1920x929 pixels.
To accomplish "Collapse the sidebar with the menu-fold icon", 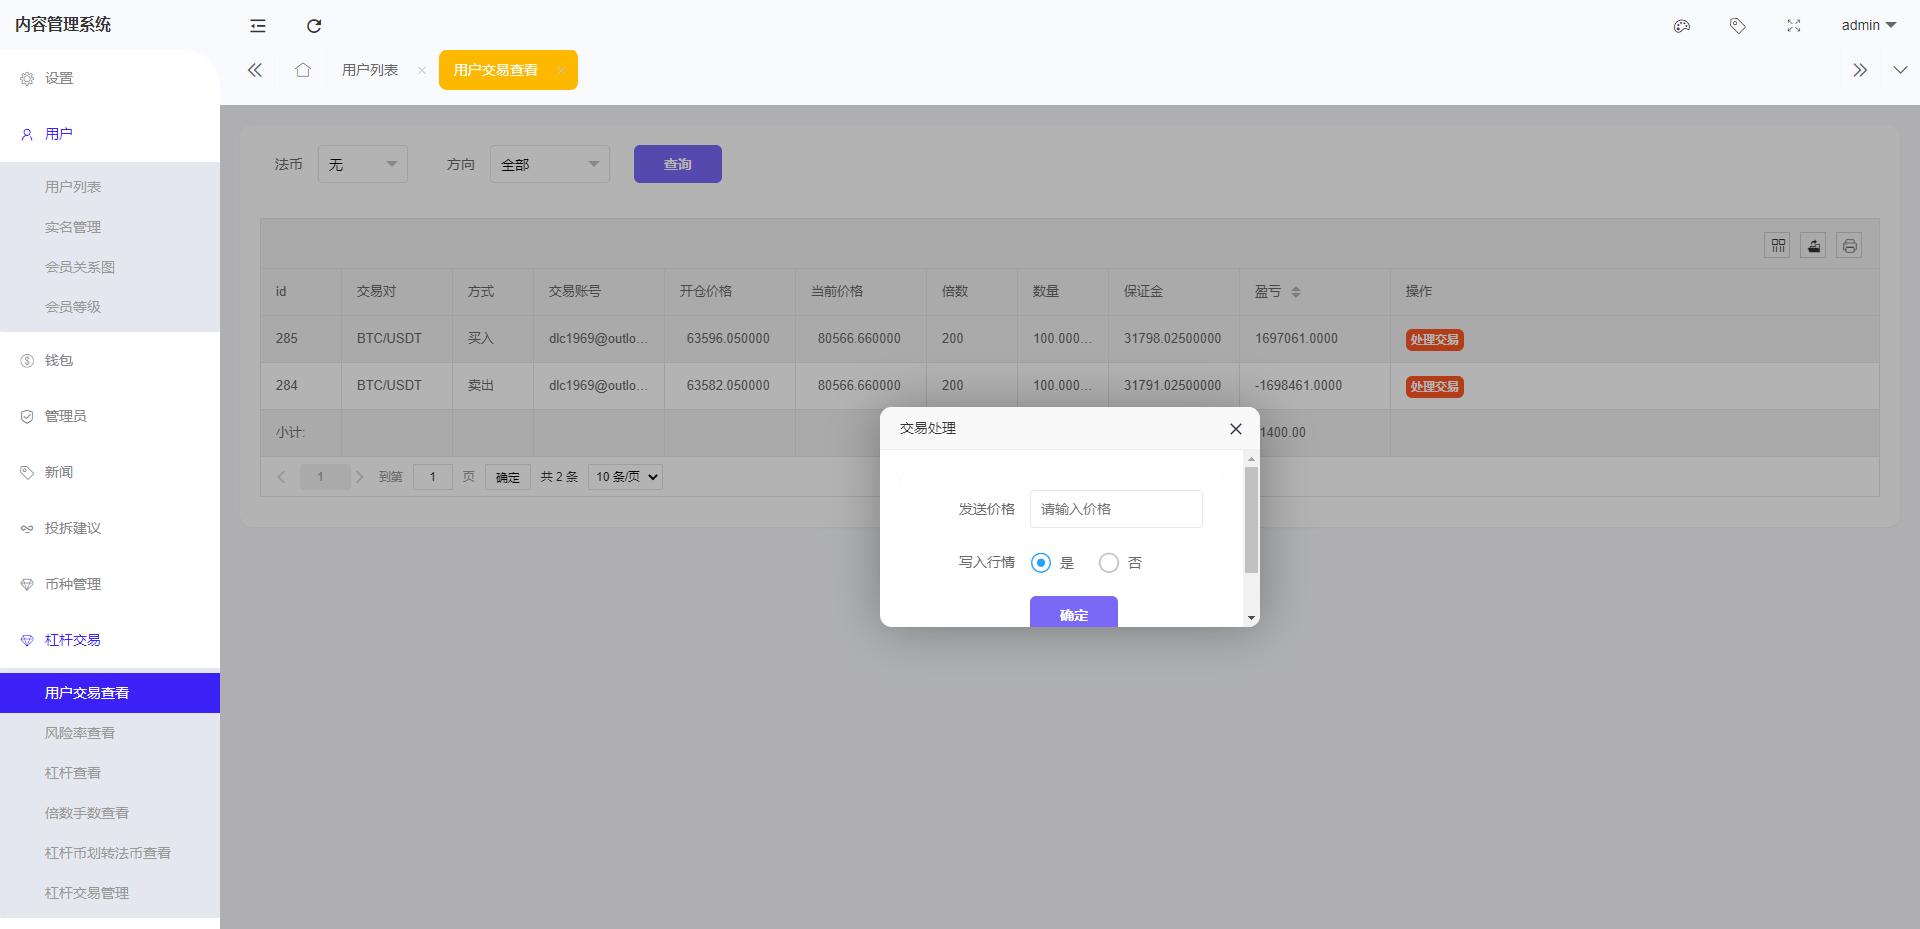I will coord(258,26).
